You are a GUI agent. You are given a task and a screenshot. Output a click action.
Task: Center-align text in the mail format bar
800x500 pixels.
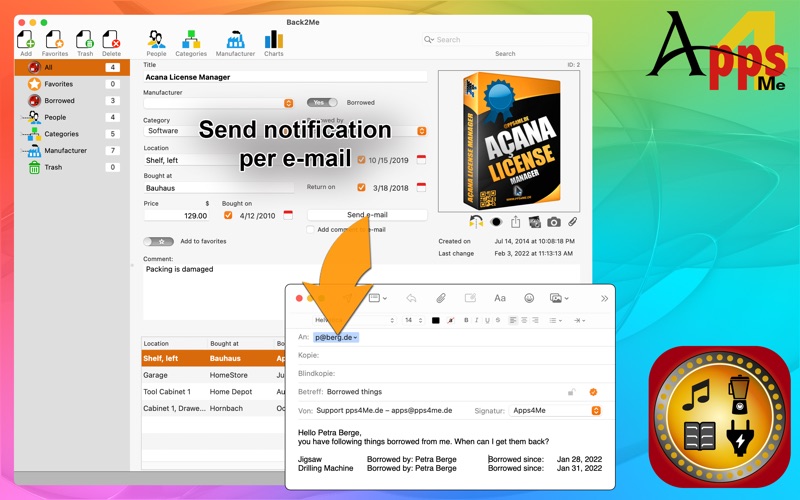(x=524, y=320)
